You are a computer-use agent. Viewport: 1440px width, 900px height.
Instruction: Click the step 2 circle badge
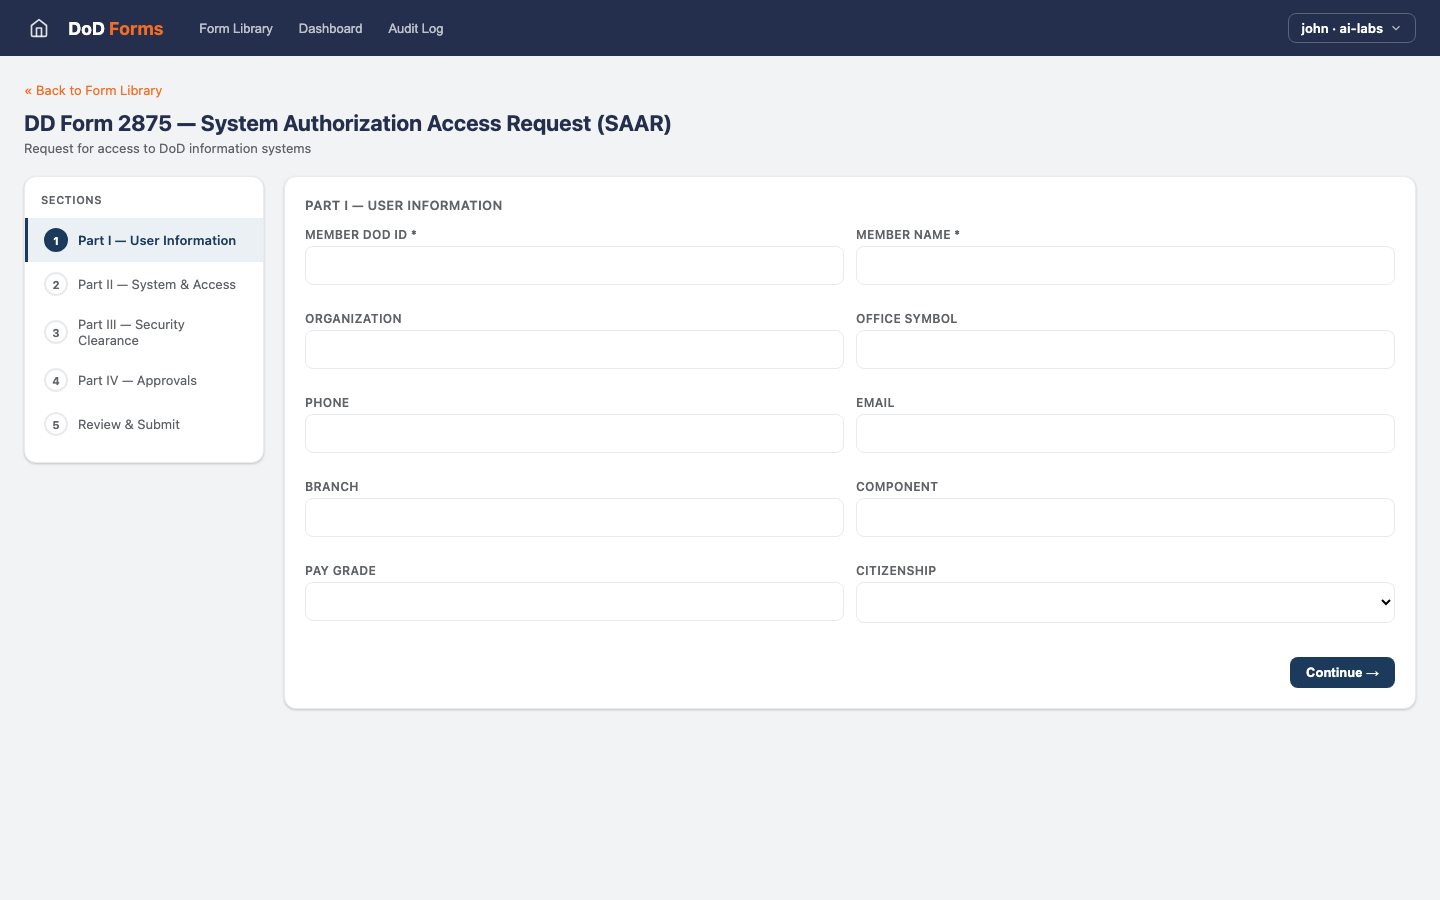[56, 285]
